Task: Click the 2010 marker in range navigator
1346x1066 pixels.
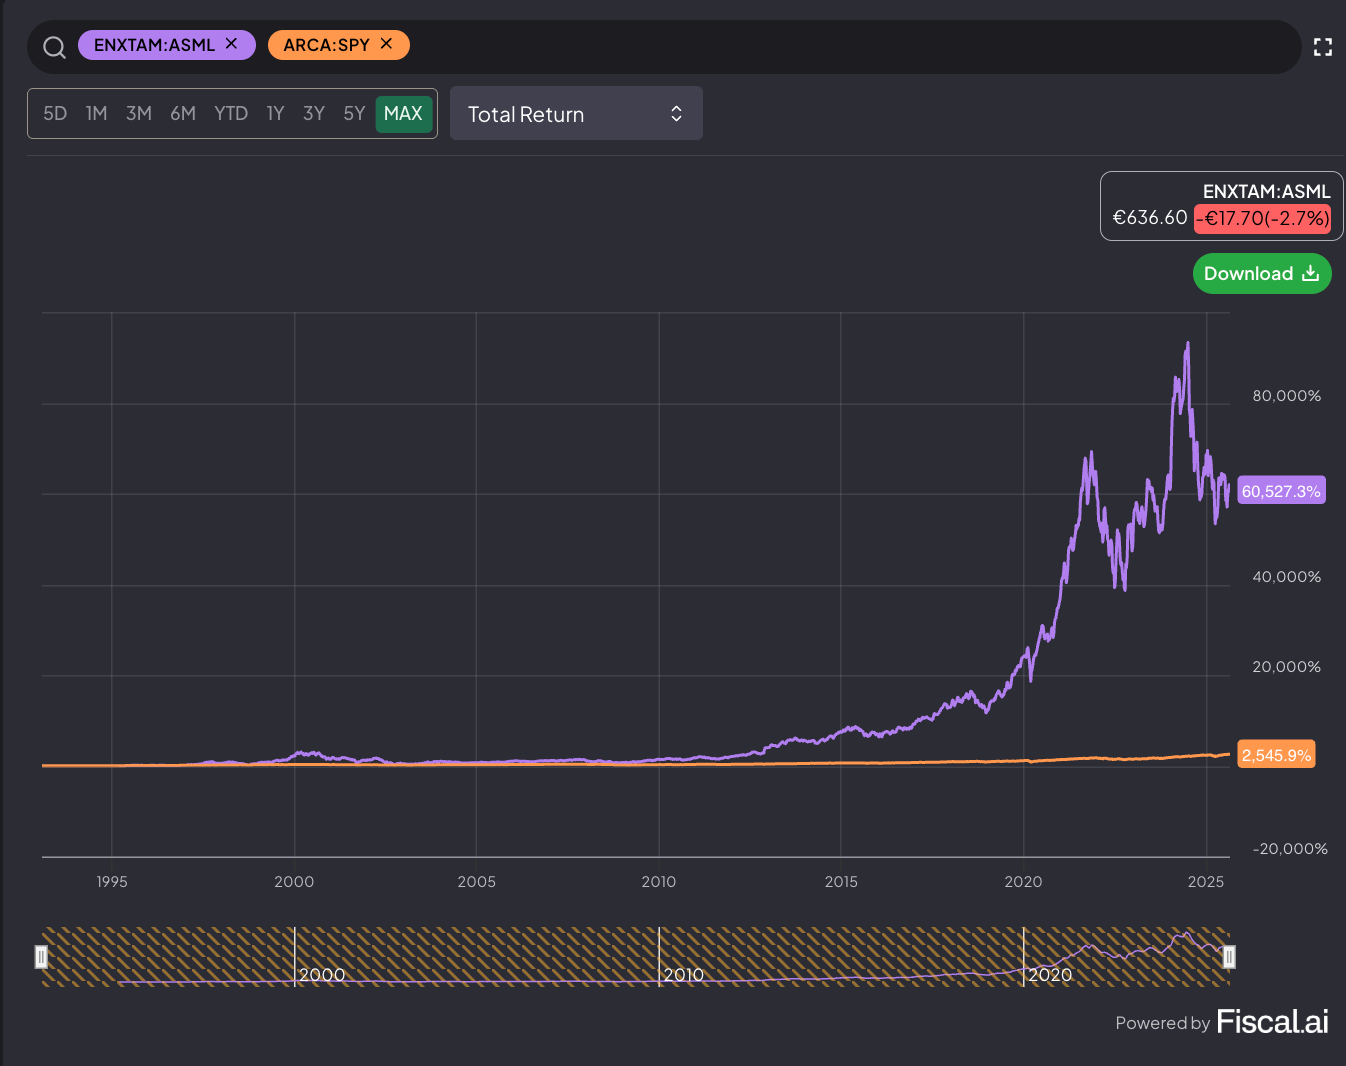Action: coord(684,974)
